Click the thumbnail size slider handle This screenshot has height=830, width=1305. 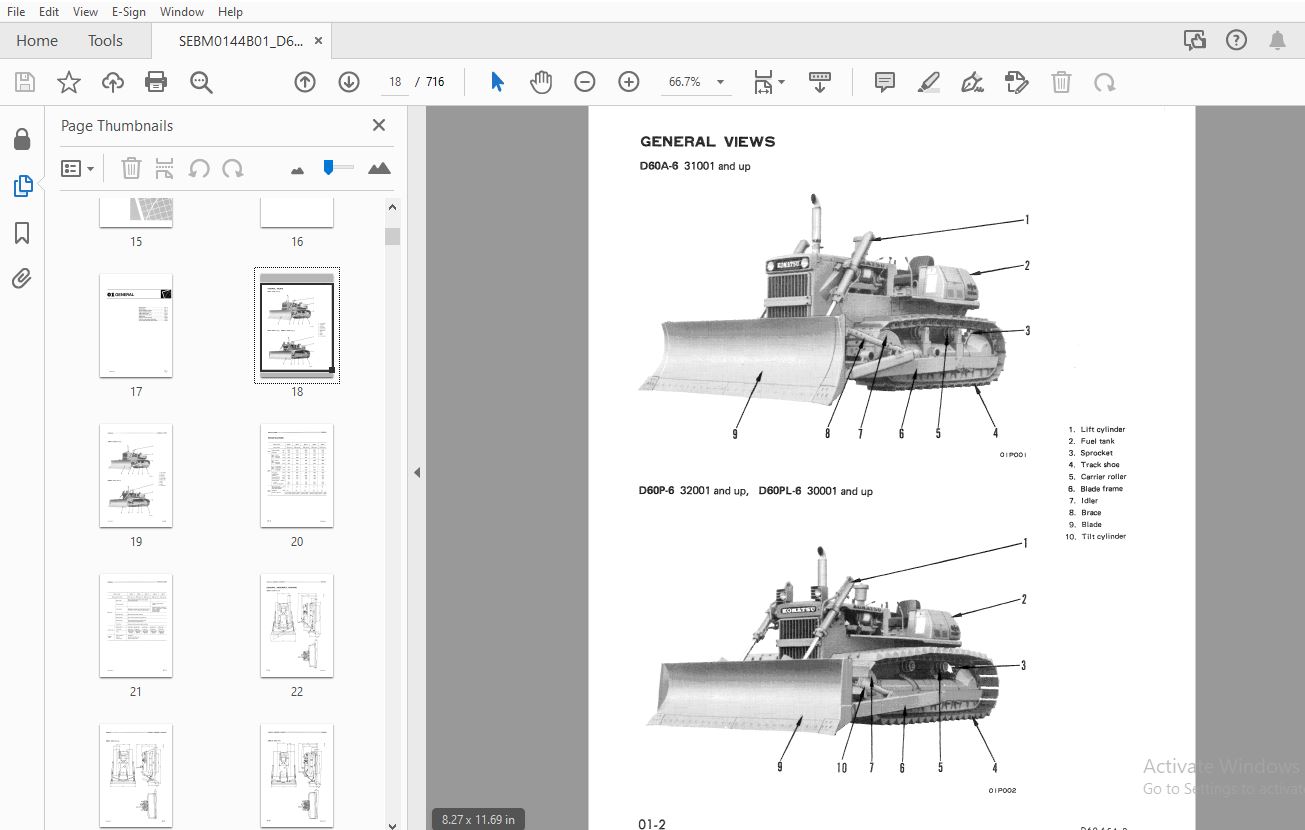[328, 168]
